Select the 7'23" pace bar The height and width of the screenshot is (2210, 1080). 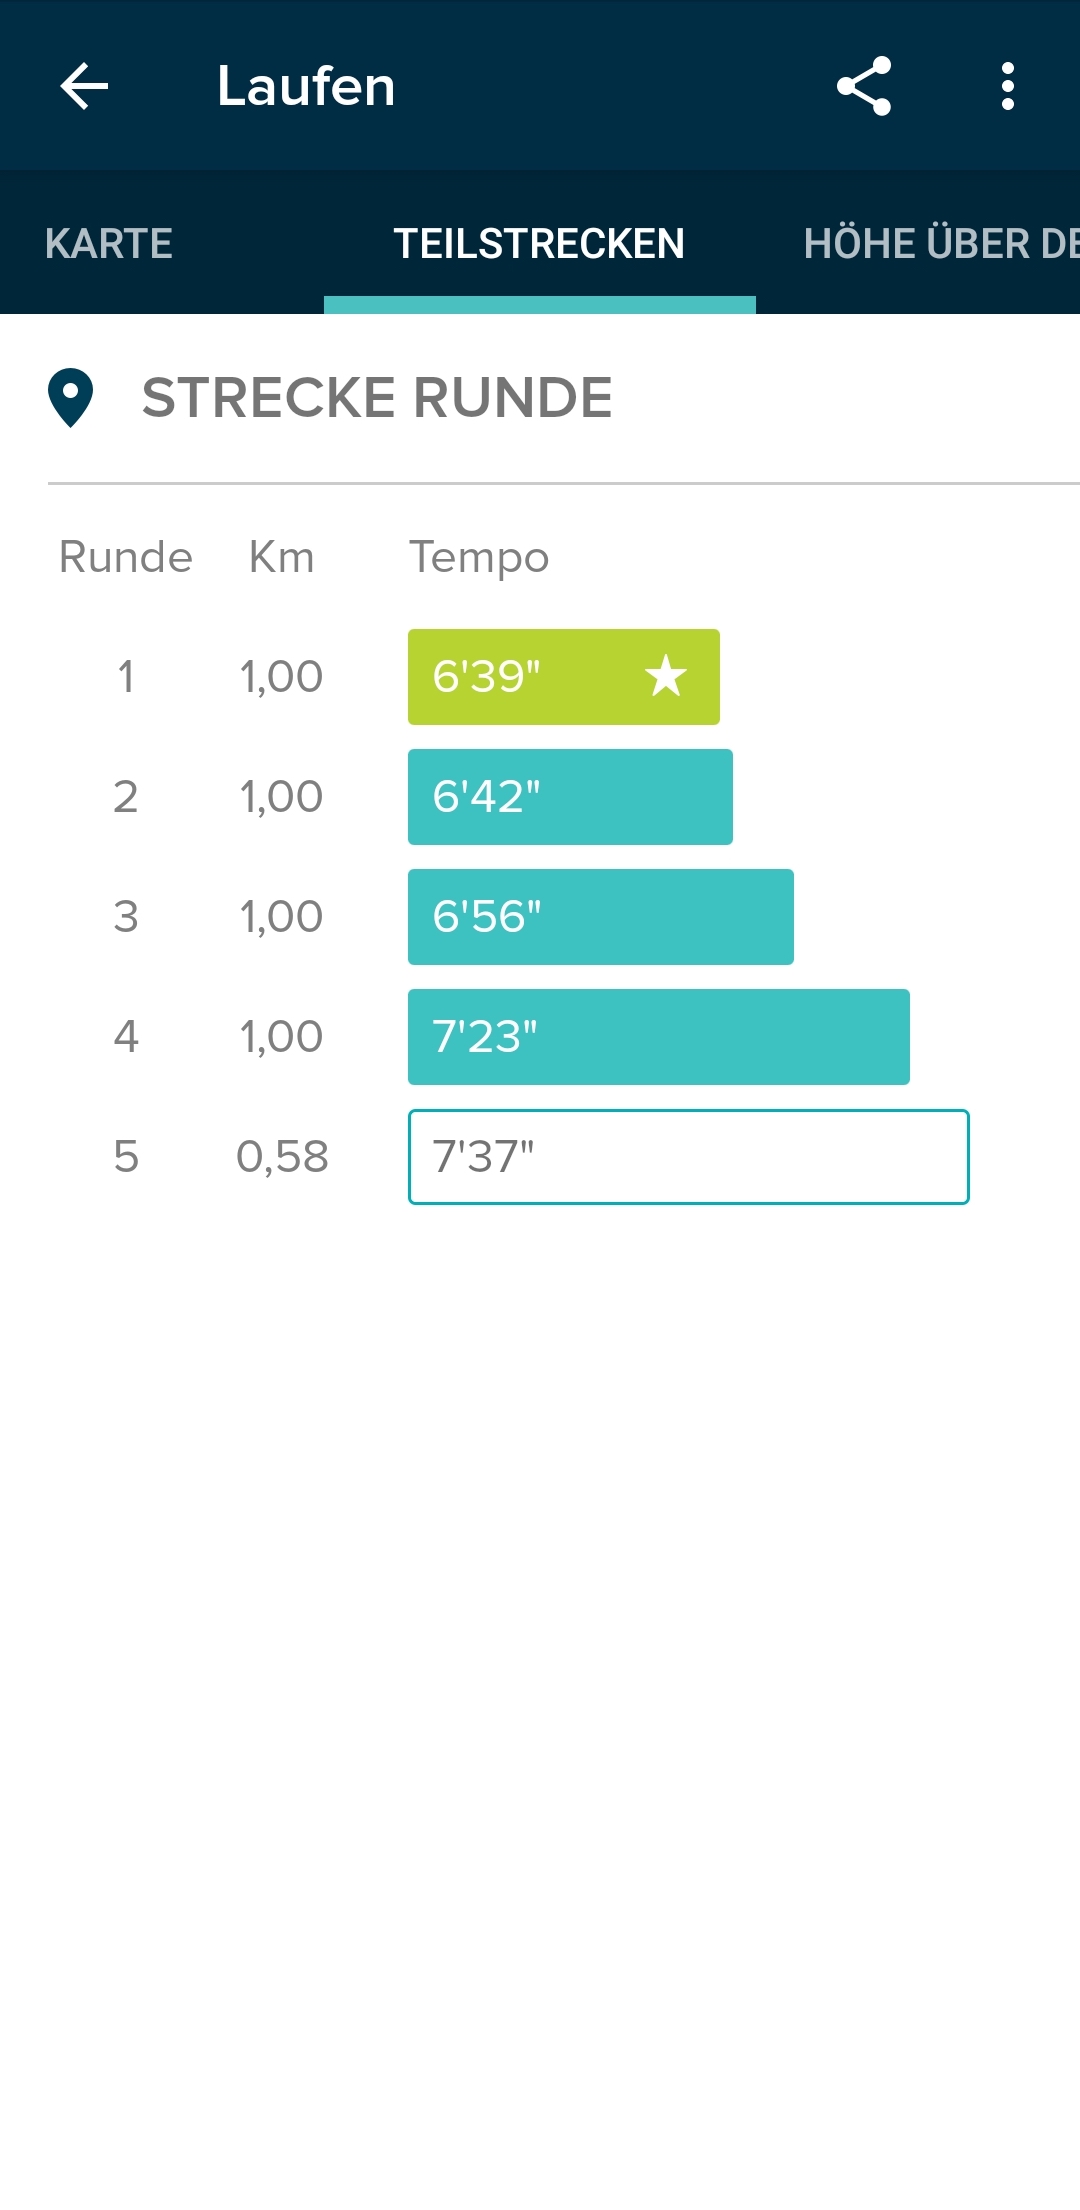tap(658, 1037)
